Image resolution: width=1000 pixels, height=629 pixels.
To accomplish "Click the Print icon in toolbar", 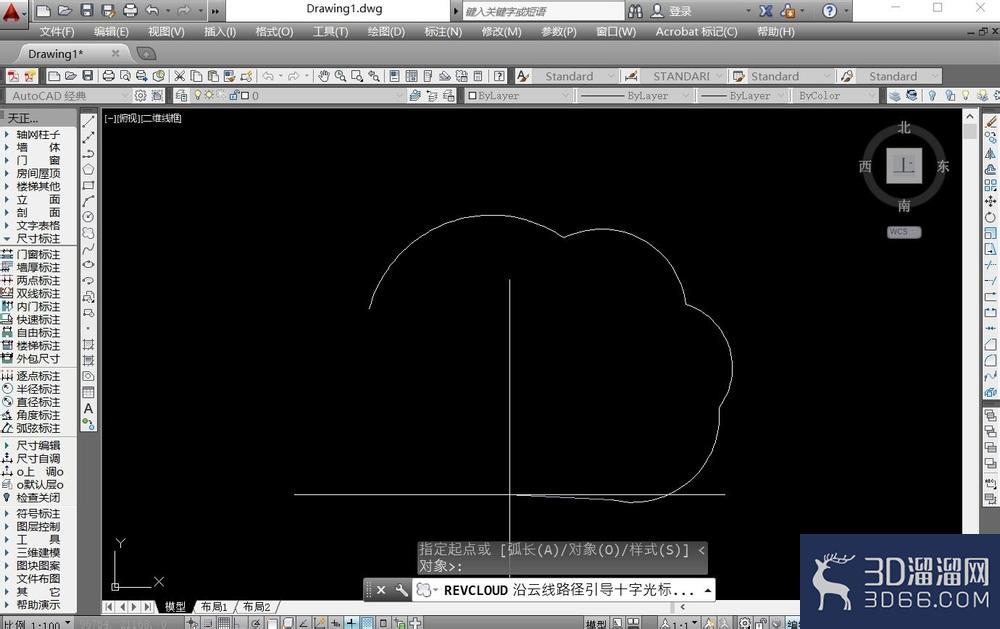I will [x=109, y=77].
